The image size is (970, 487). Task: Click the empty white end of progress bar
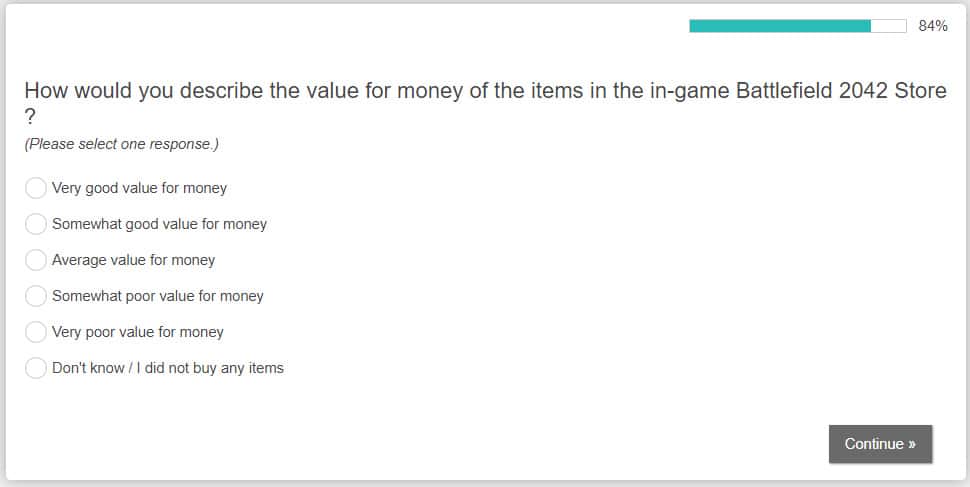click(x=889, y=26)
